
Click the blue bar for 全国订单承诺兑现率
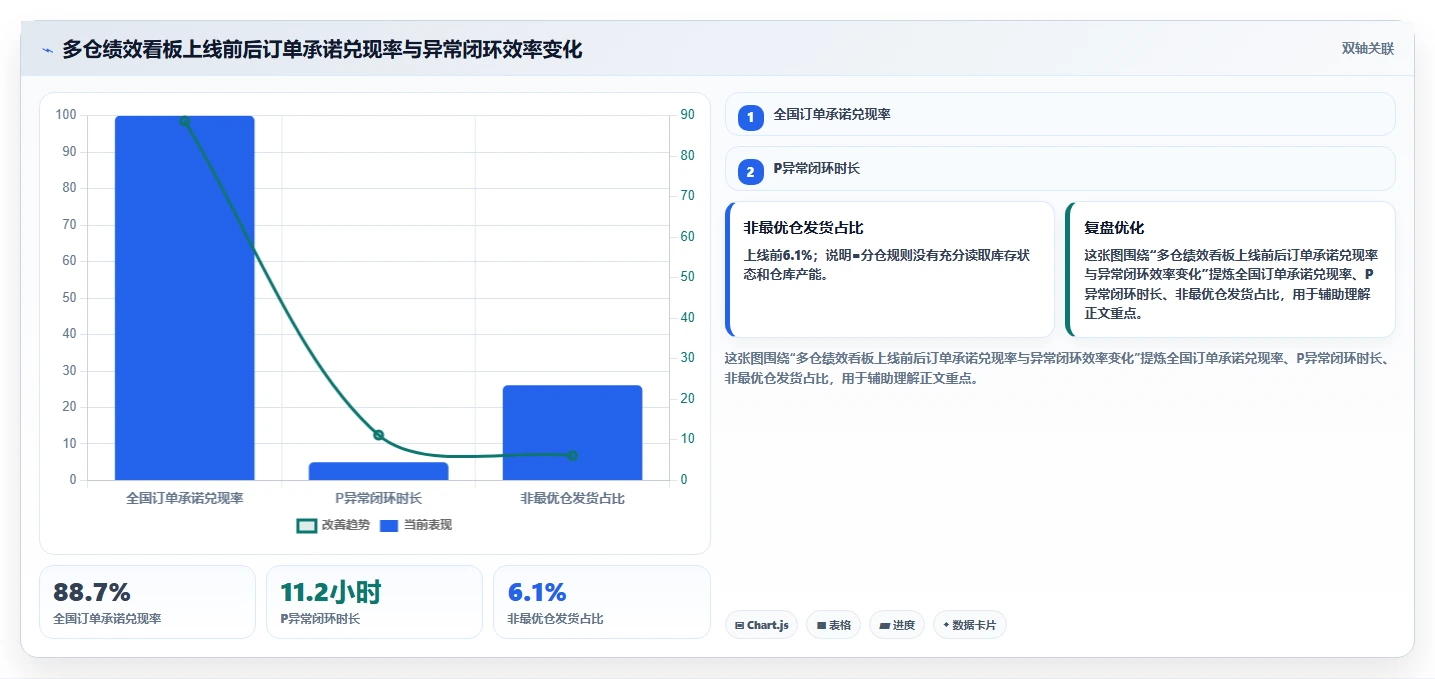click(184, 298)
